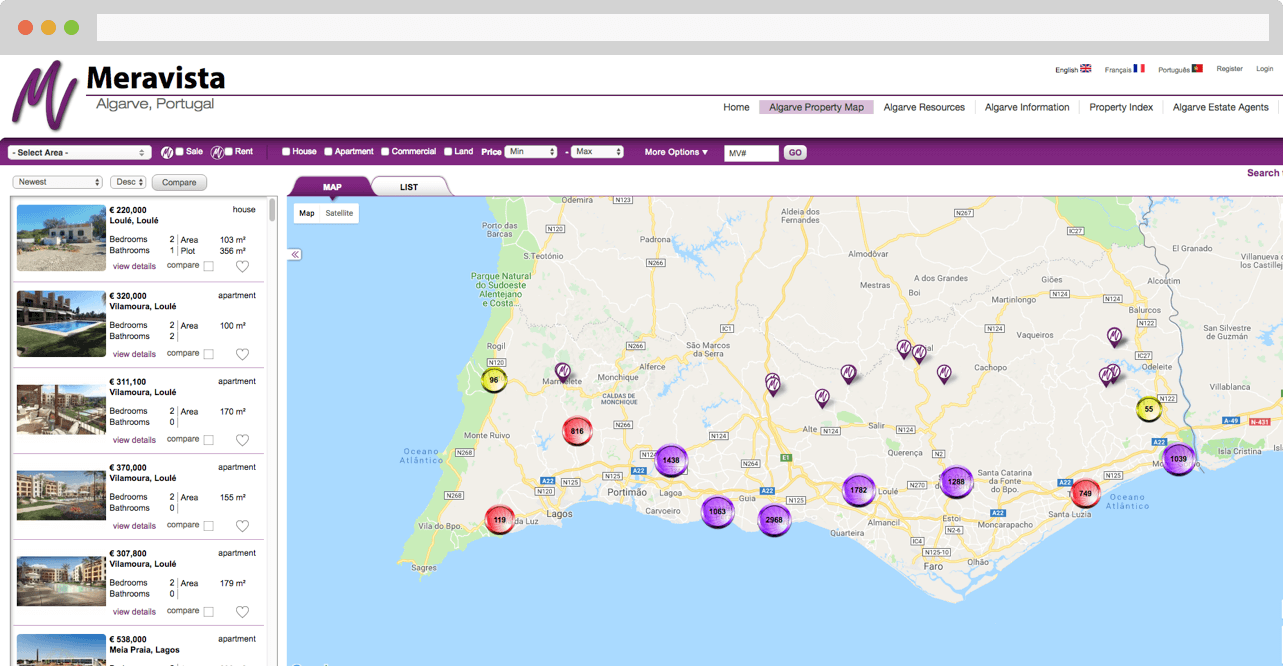Screen dimensions: 1283x666
Task: Click the Compare button
Action: (179, 182)
